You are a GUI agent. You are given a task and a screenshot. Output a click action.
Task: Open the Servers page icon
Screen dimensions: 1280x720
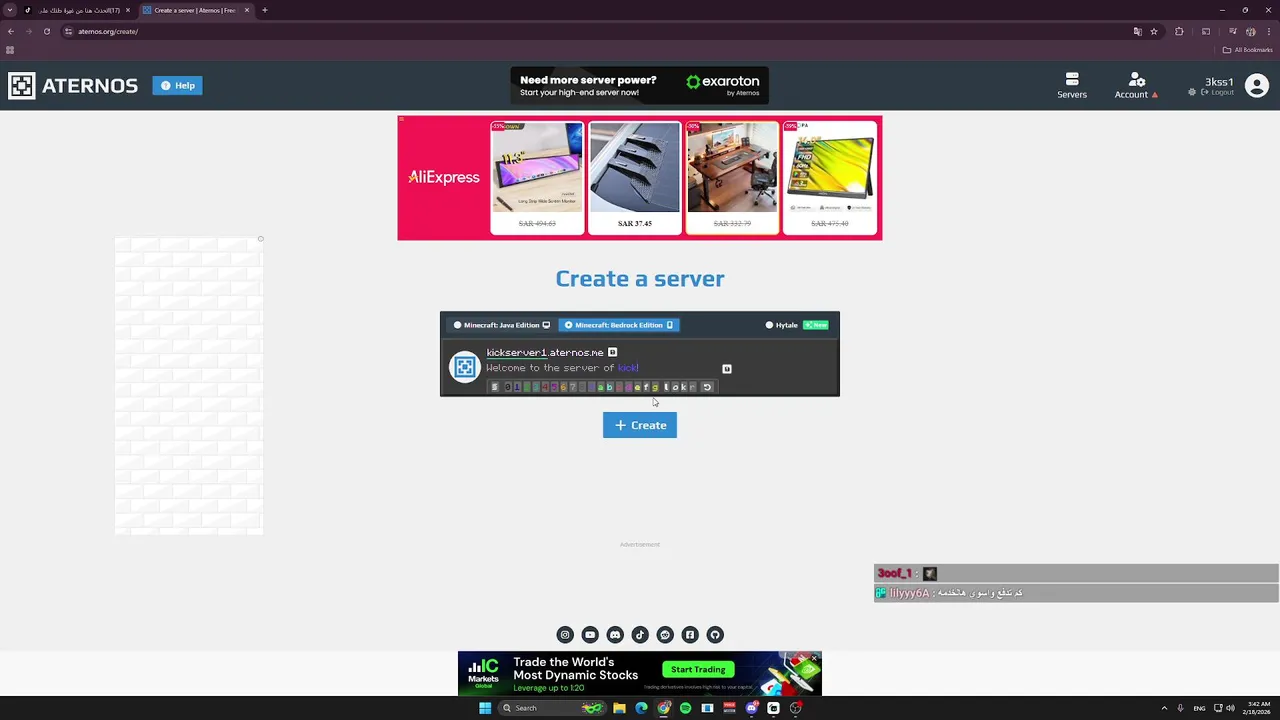pyautogui.click(x=1072, y=79)
